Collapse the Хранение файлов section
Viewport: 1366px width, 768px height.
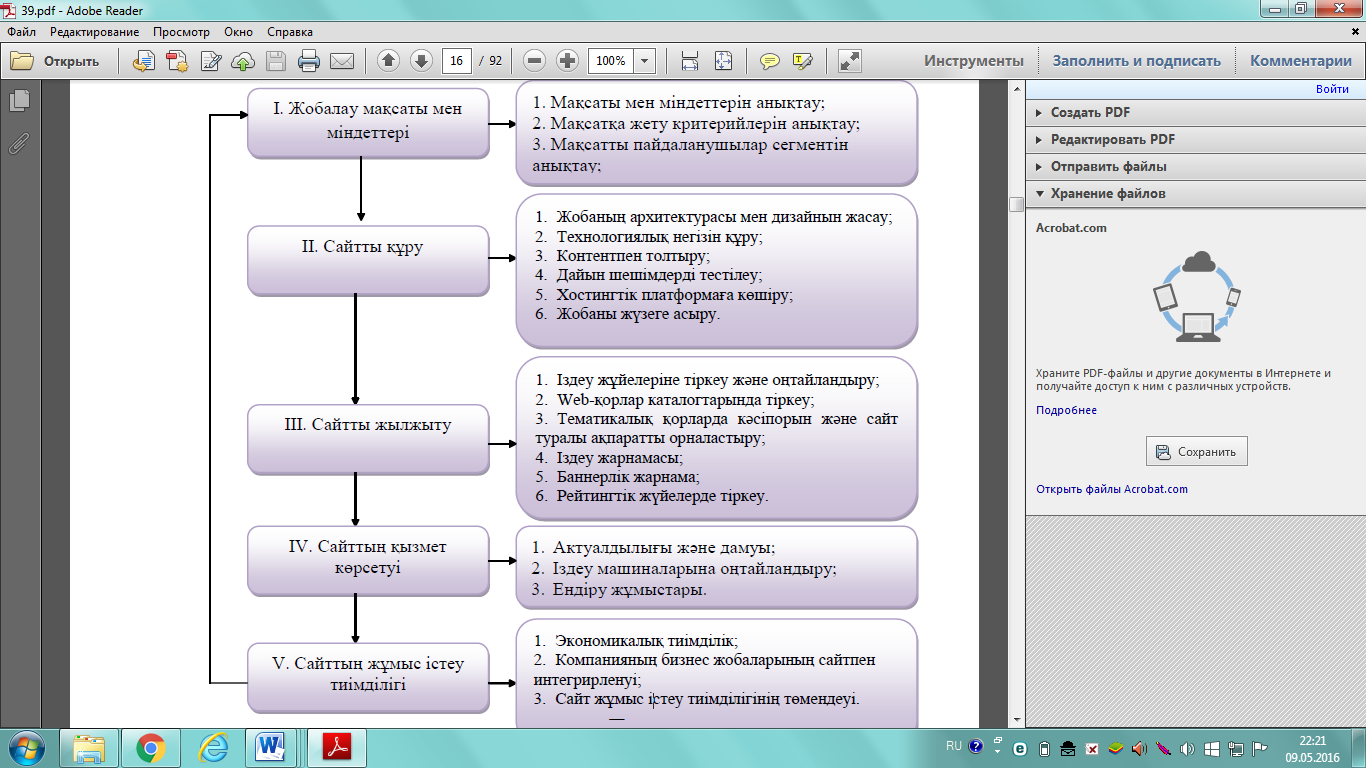point(1195,194)
